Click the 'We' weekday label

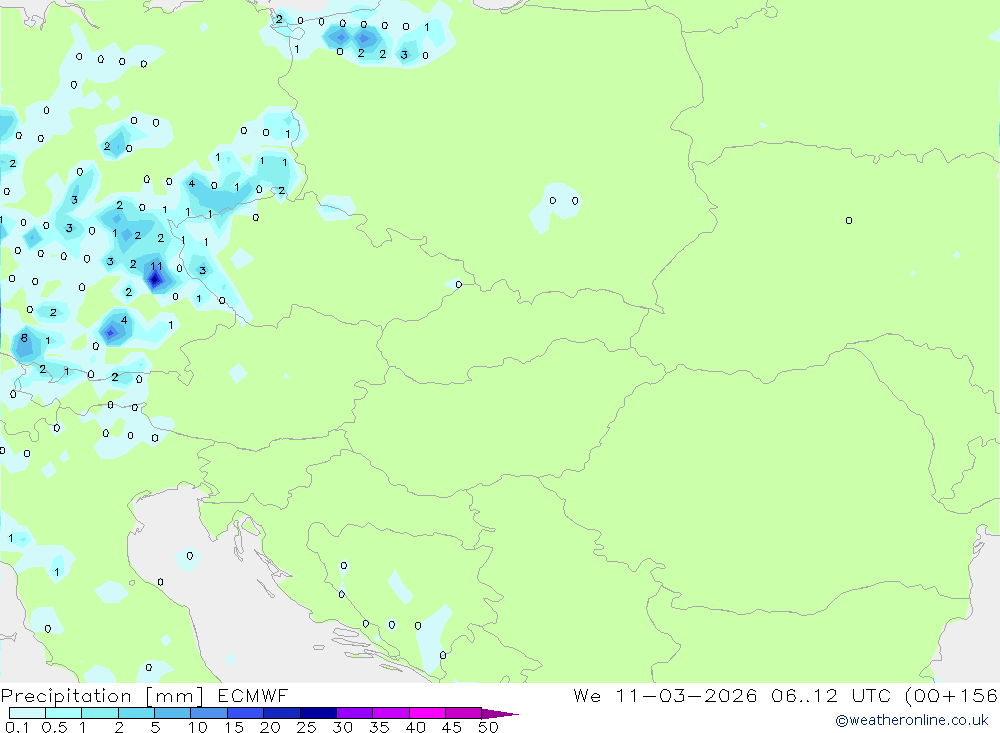coord(587,695)
